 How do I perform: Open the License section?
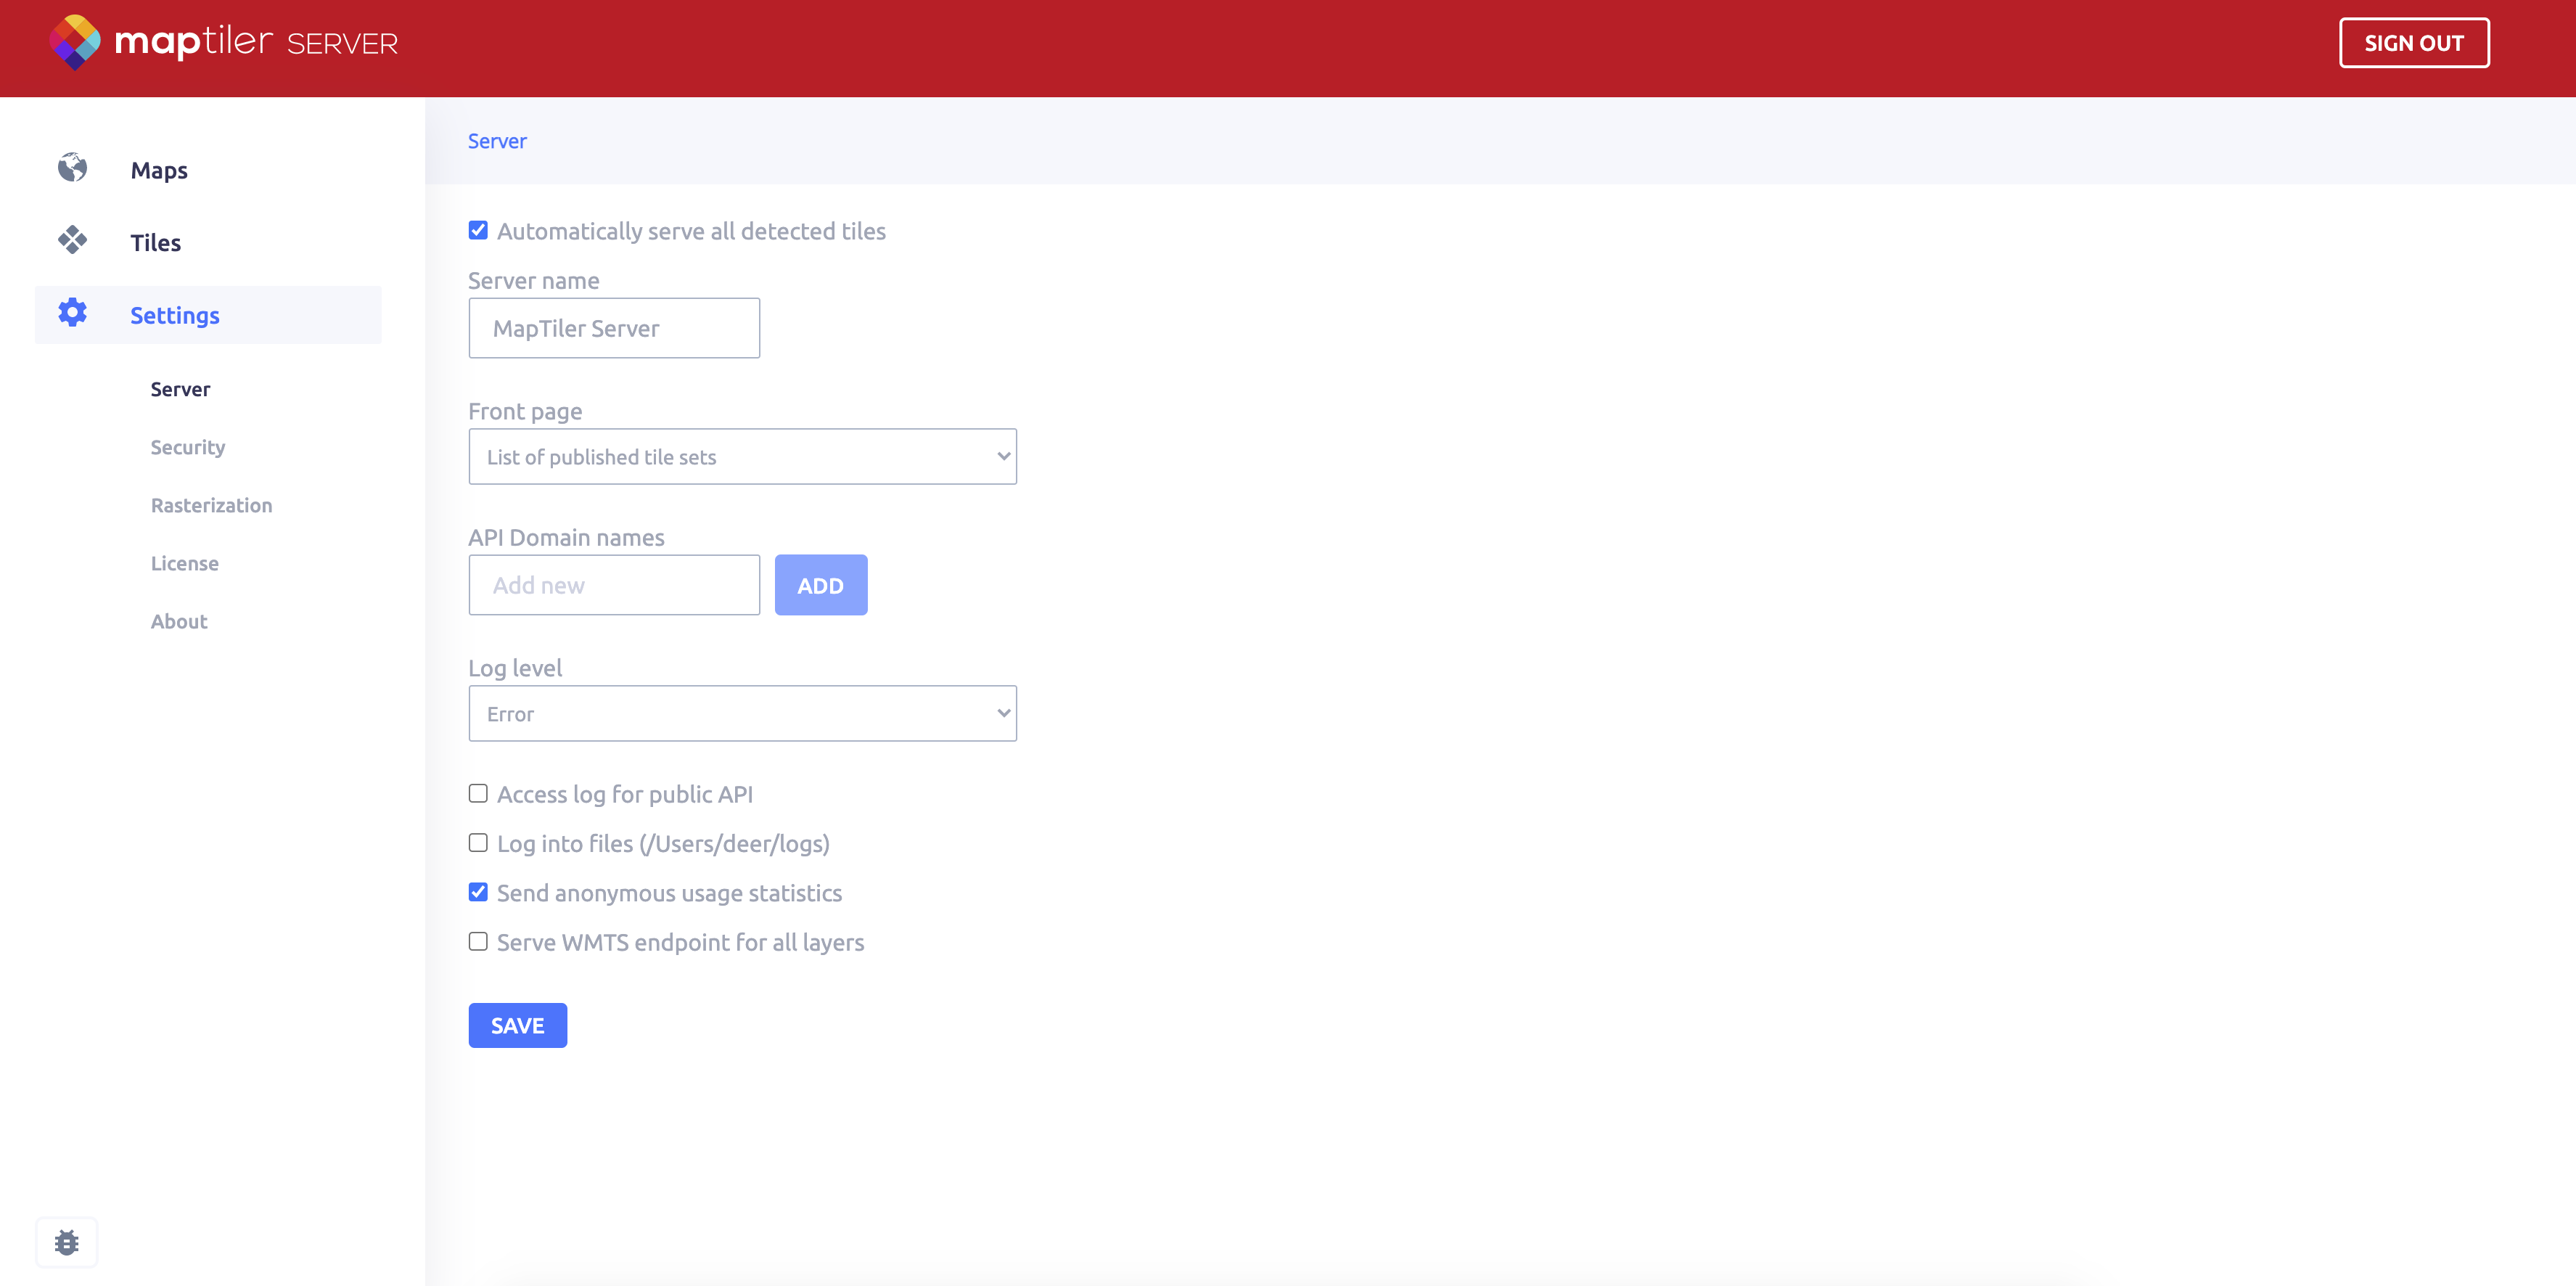point(184,563)
